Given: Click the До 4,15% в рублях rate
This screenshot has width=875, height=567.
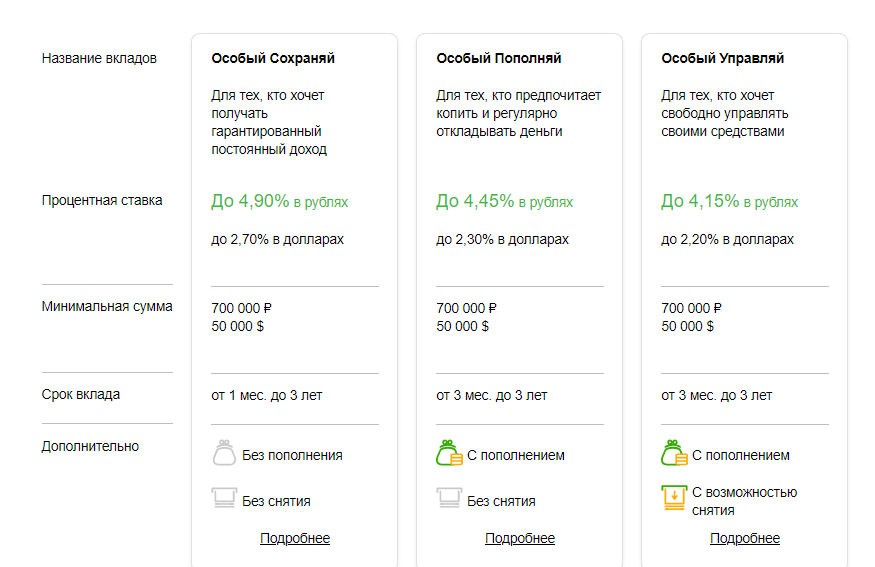Looking at the screenshot, I should tap(729, 201).
